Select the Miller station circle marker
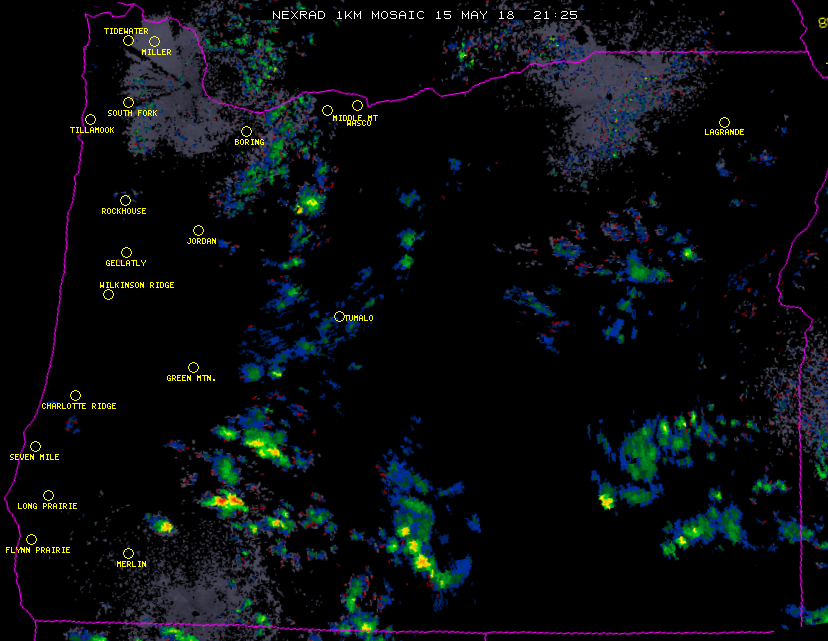Screen dimensions: 828x641 (x=154, y=41)
